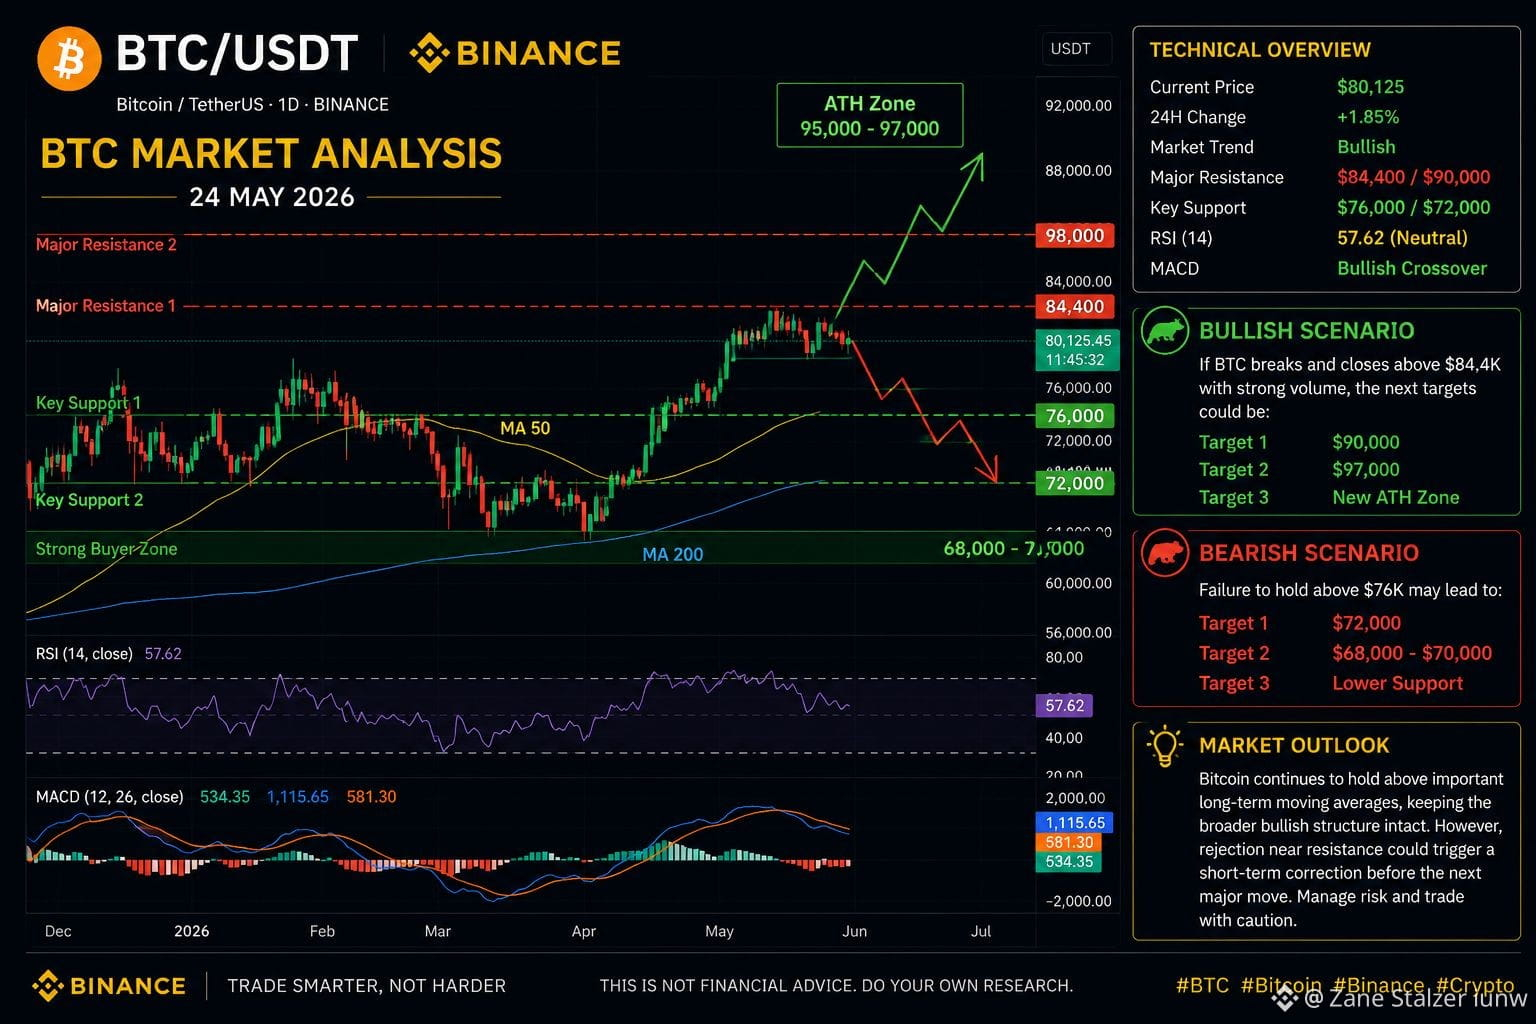Click the 'RSI (14, close)' indicator label

84,654
